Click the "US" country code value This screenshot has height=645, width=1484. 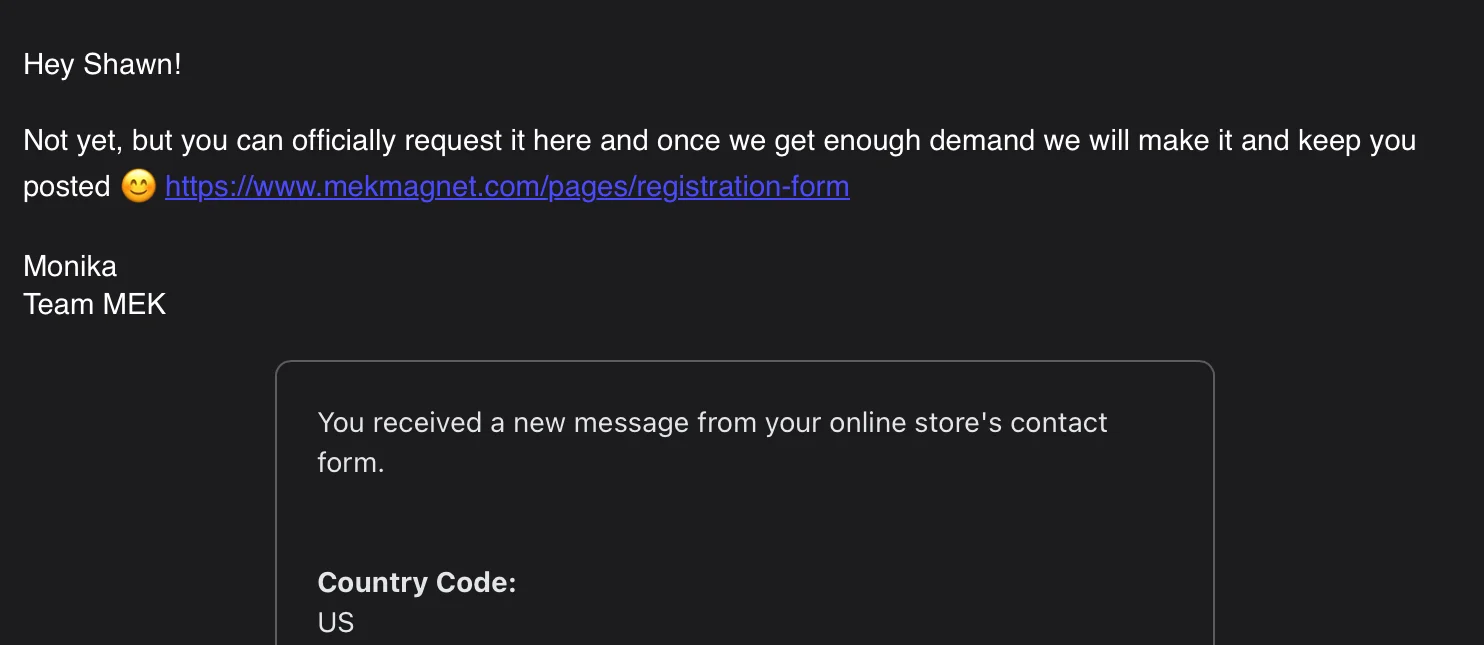[x=336, y=623]
